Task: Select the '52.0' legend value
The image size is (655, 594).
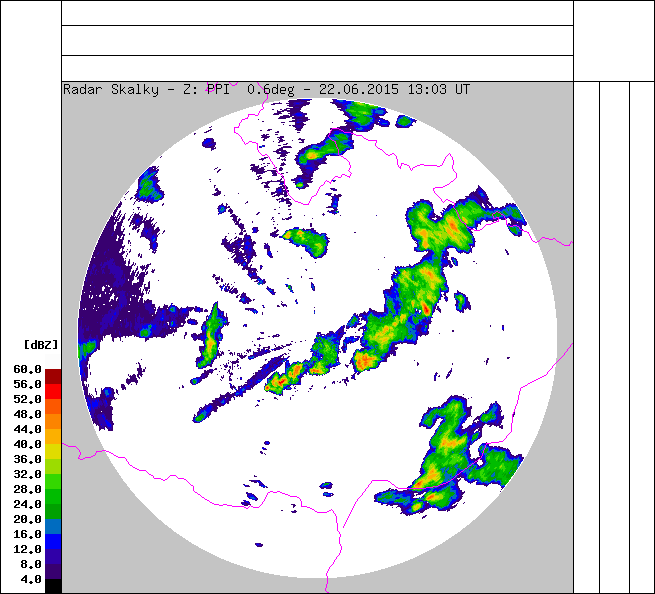Action: point(28,399)
